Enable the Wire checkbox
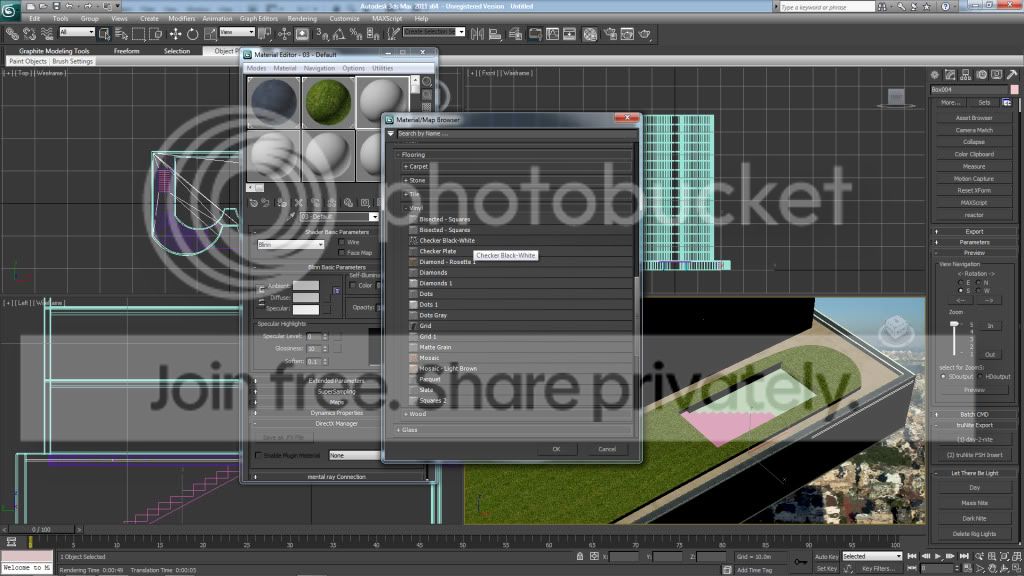The width and height of the screenshot is (1024, 576). pyautogui.click(x=341, y=242)
